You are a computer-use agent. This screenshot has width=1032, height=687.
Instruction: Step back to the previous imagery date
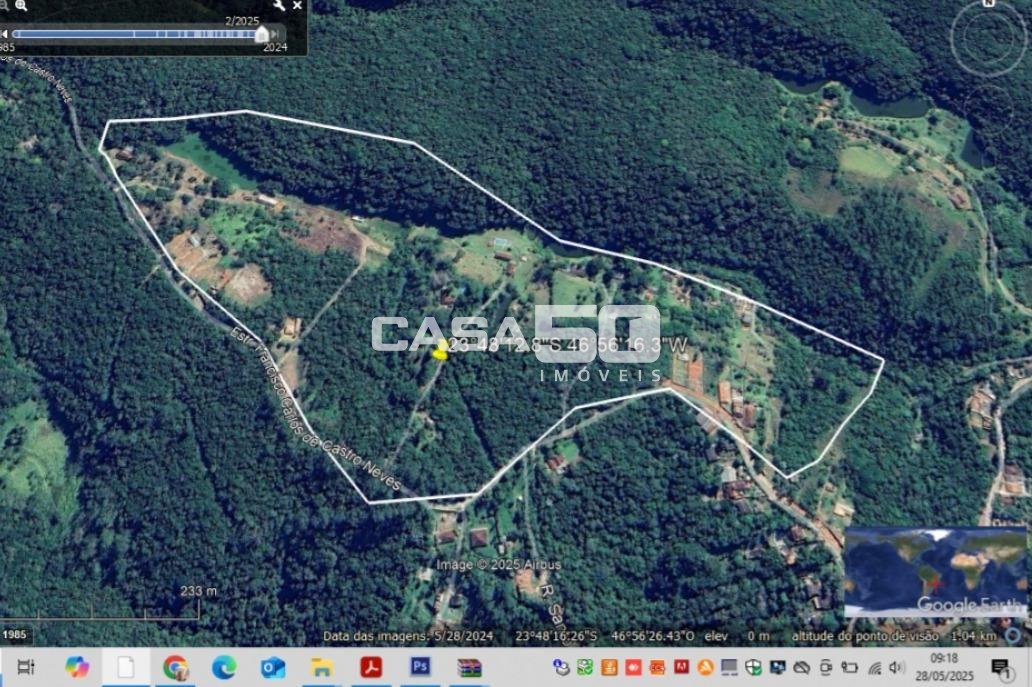click(x=5, y=34)
